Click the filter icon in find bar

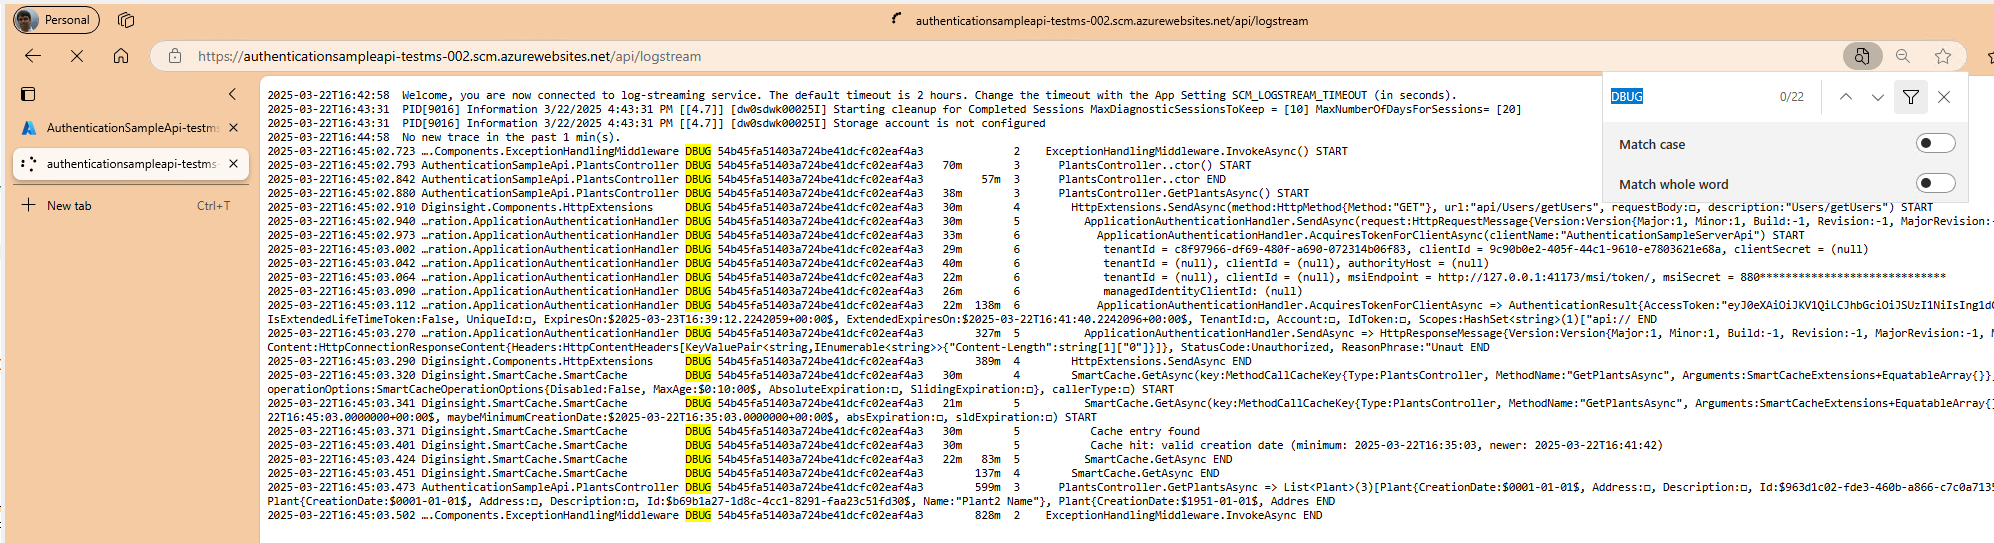pos(1910,97)
